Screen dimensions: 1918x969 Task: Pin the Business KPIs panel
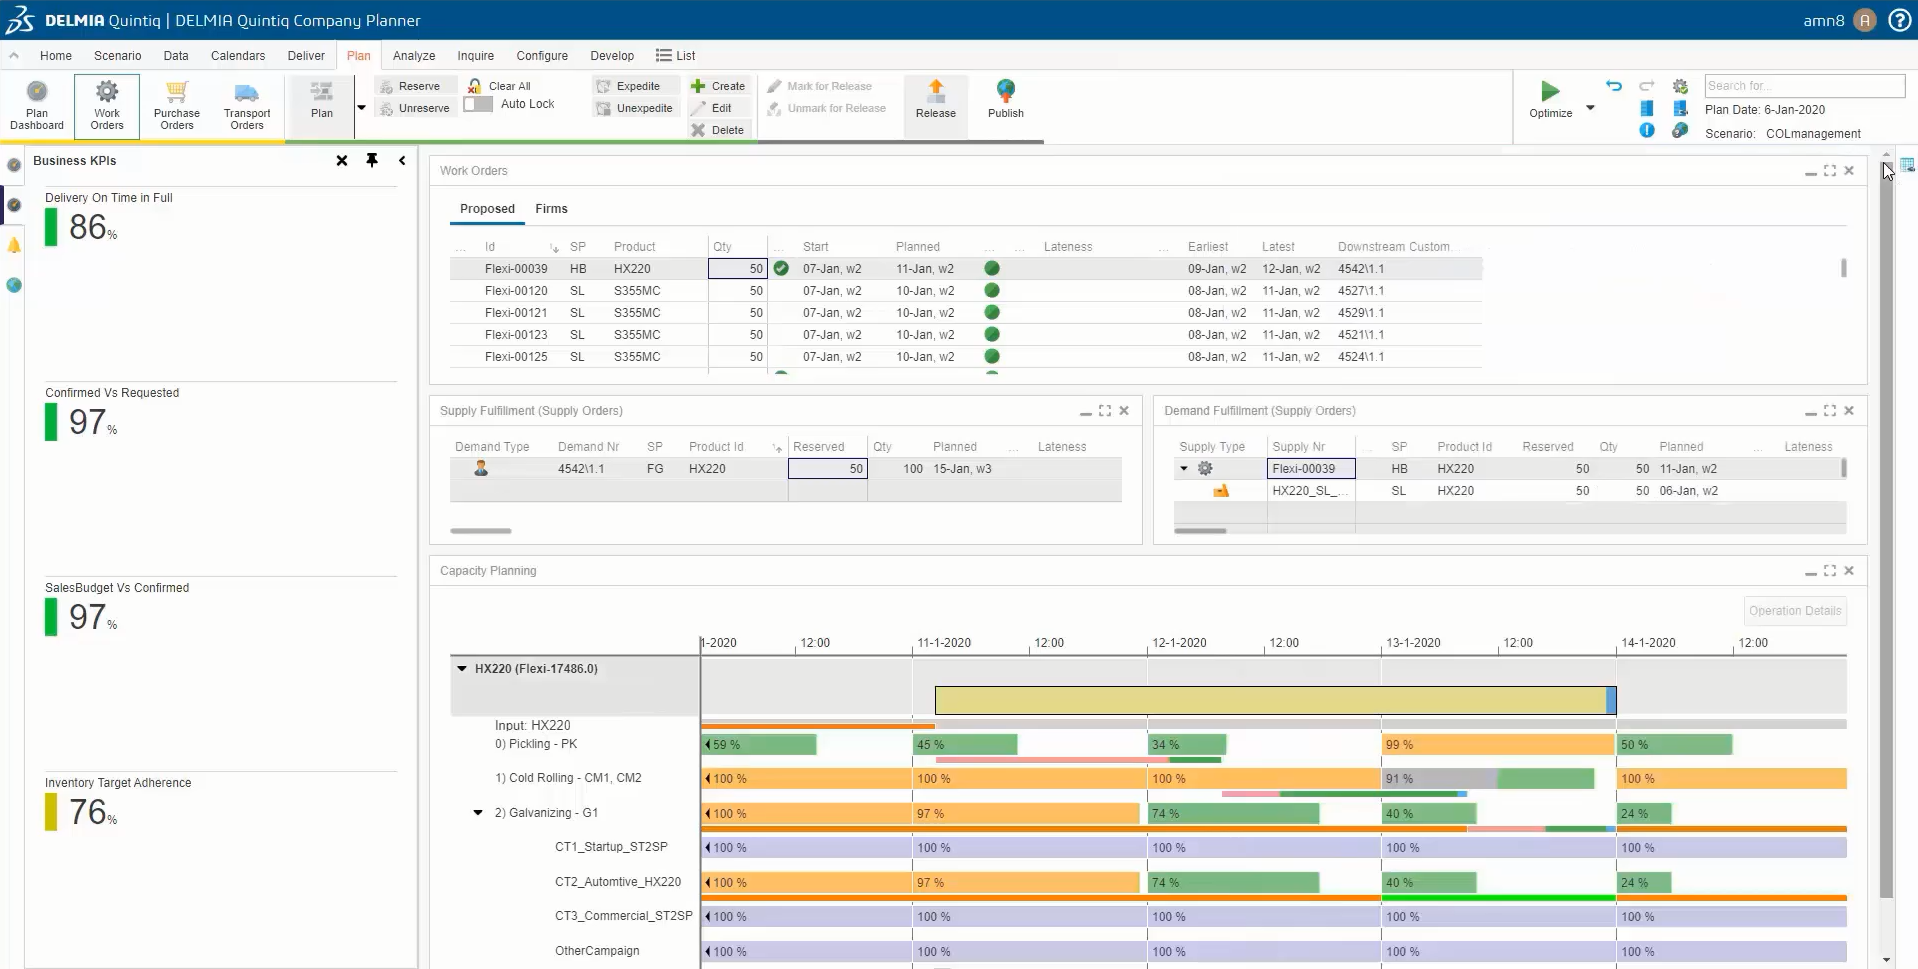372,160
